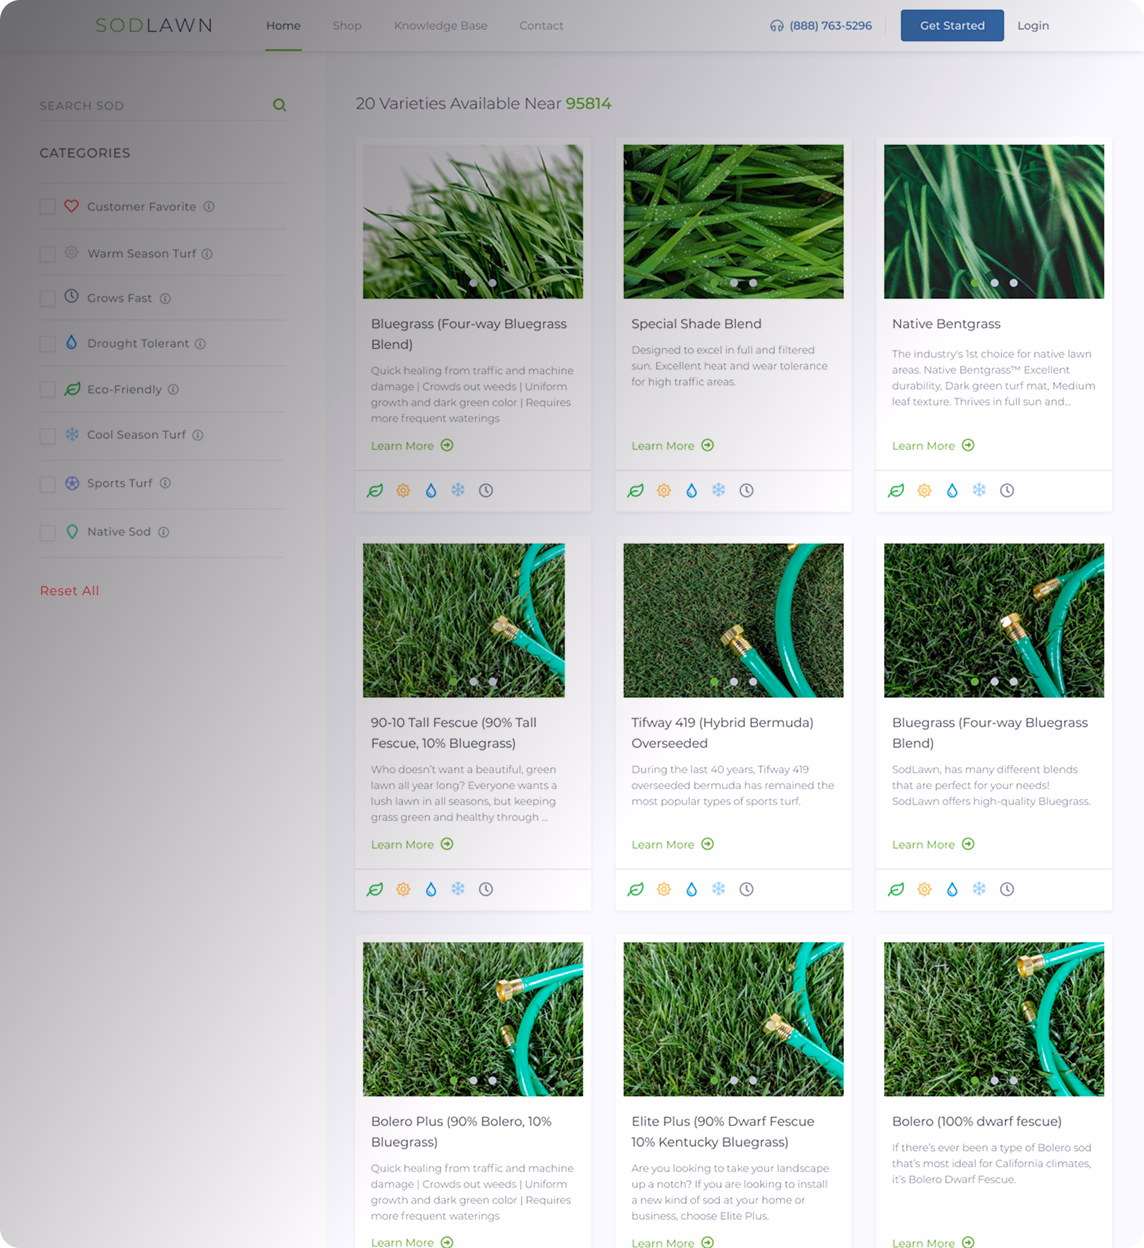Image resolution: width=1144 pixels, height=1248 pixels.
Task: Check the Warm Season Turf category
Action: (47, 254)
